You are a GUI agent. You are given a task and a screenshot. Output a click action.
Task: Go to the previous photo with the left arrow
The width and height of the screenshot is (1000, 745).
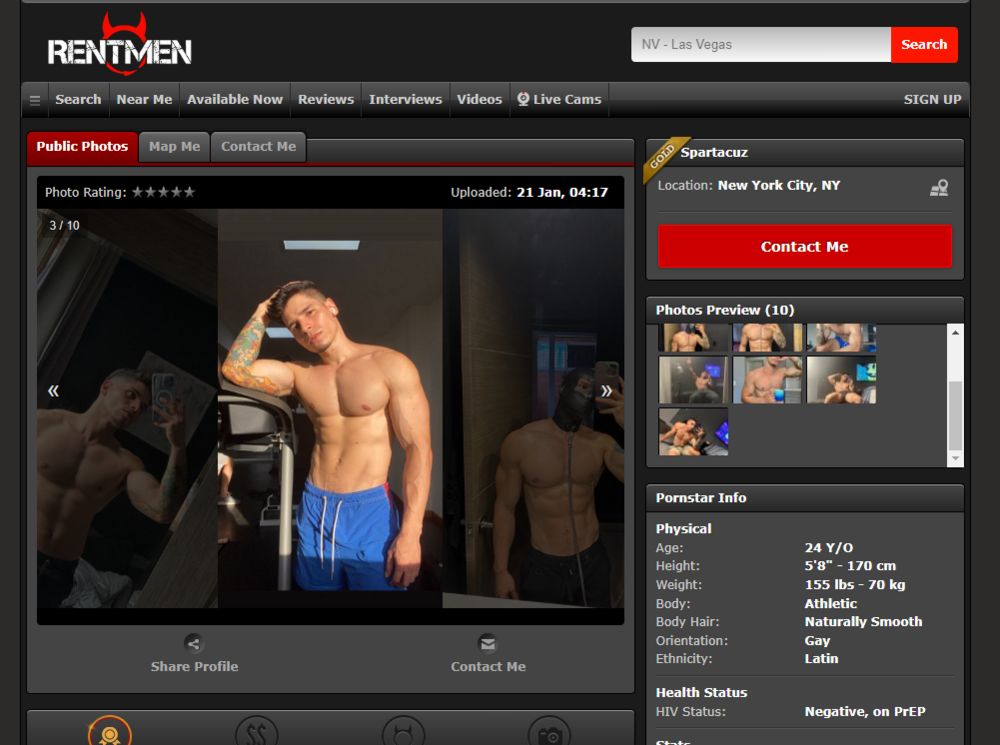point(53,391)
